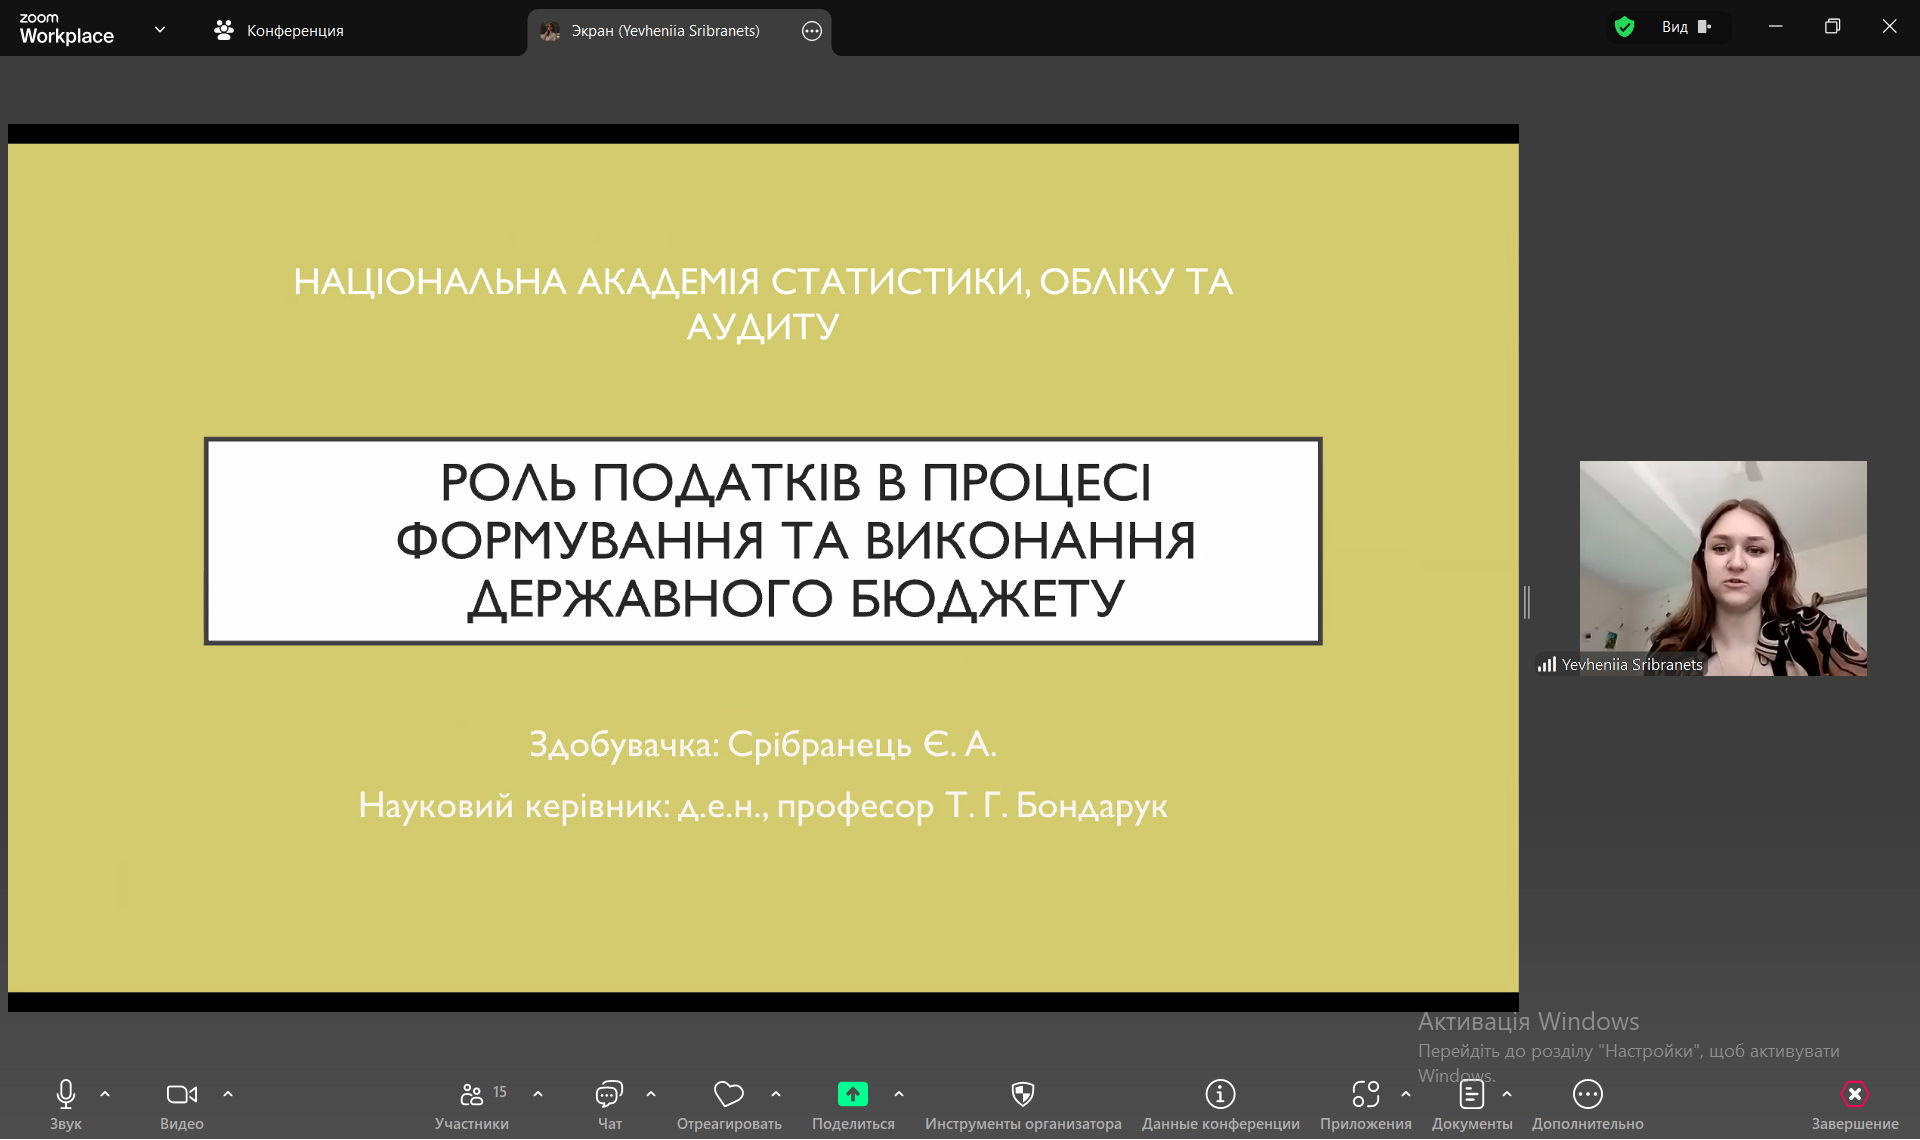Image resolution: width=1920 pixels, height=1140 pixels.
Task: Click the green Share screen icon
Action: click(852, 1094)
